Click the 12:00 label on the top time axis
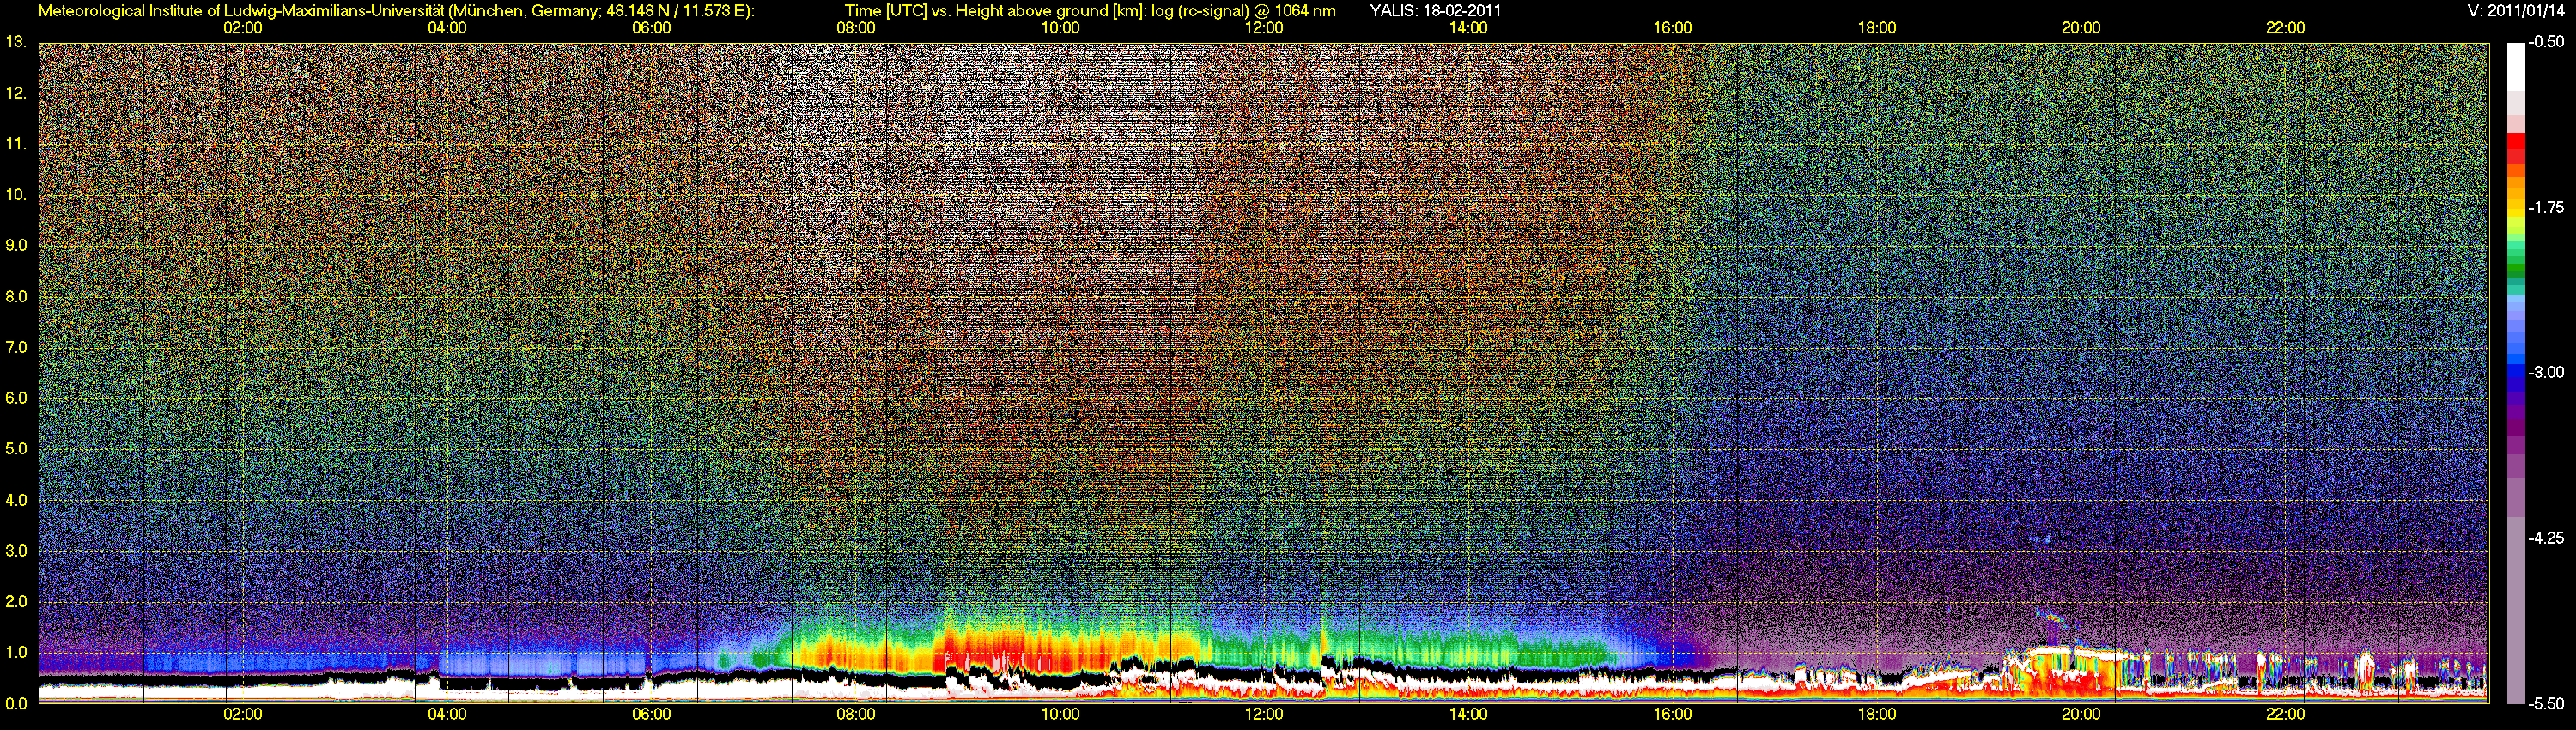Viewport: 2576px width, 730px height. click(1264, 28)
